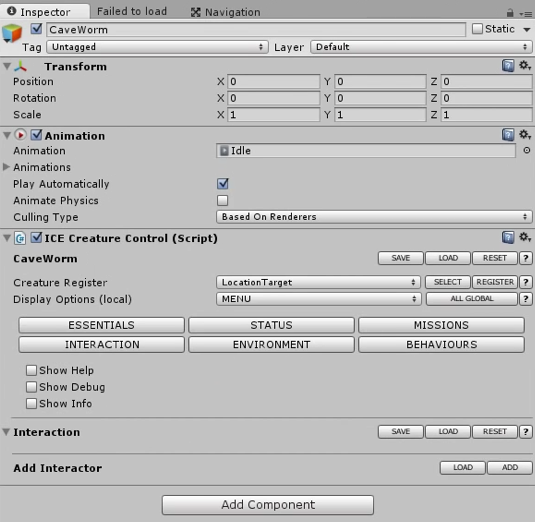This screenshot has width=535, height=522.
Task: Open Transform help reference icon
Action: [508, 66]
